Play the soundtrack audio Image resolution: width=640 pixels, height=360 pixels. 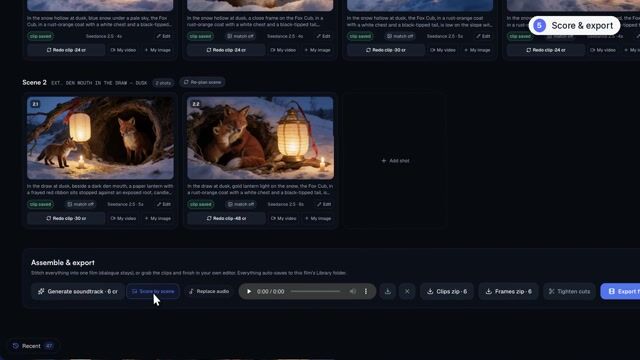pyautogui.click(x=249, y=291)
